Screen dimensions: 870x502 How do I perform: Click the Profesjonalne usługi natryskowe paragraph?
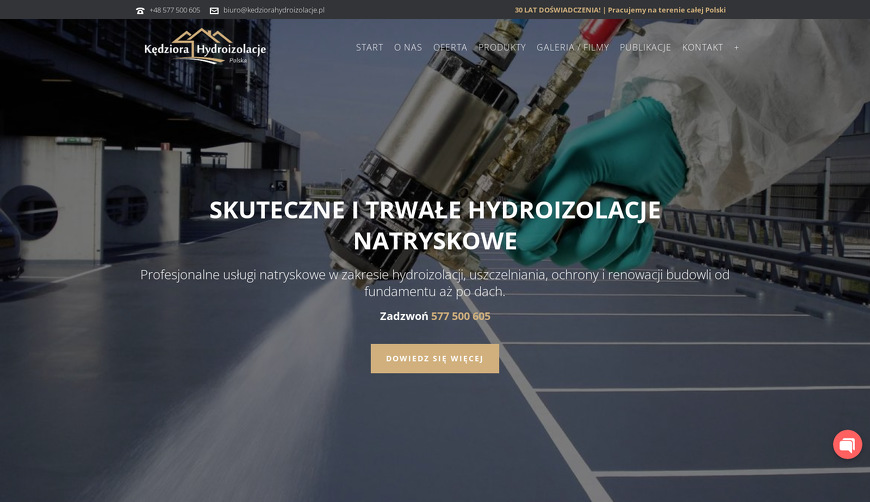(x=435, y=283)
